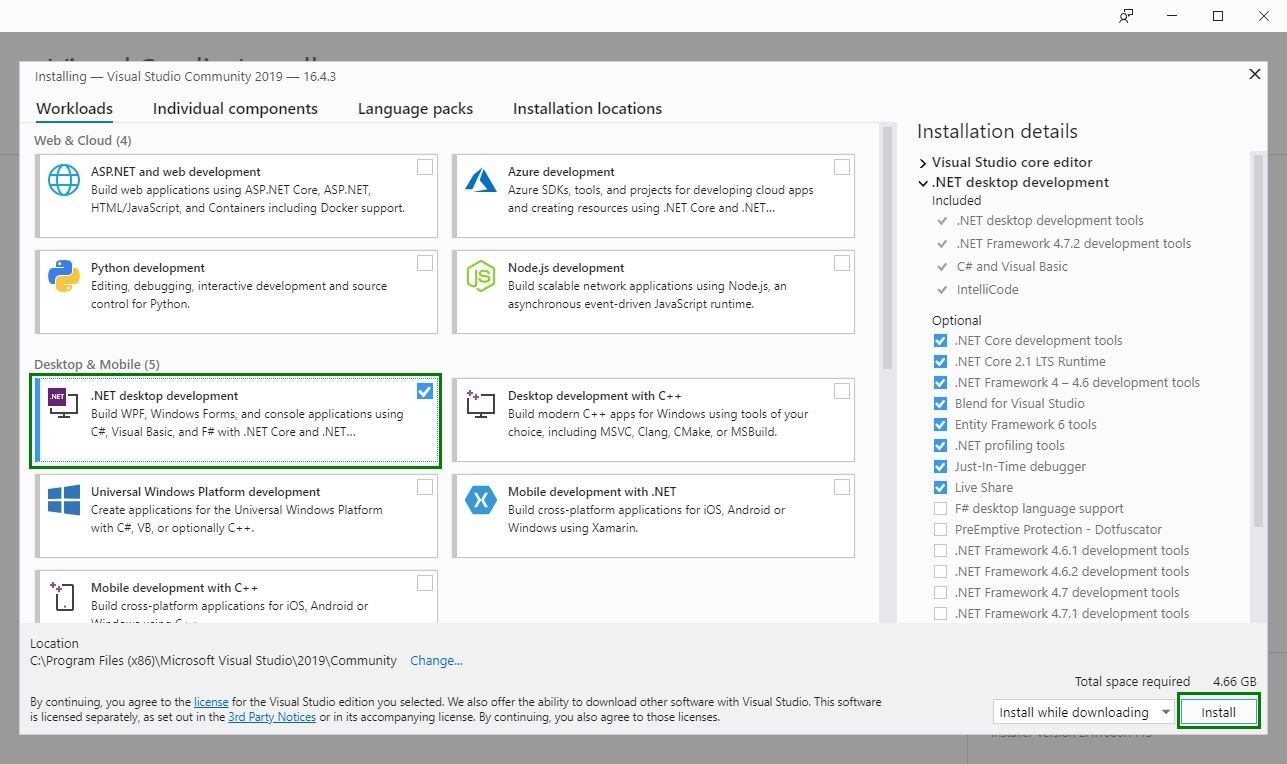Screen dimensions: 1287x764
Task: Click the Python development logo icon
Action: tap(64, 276)
